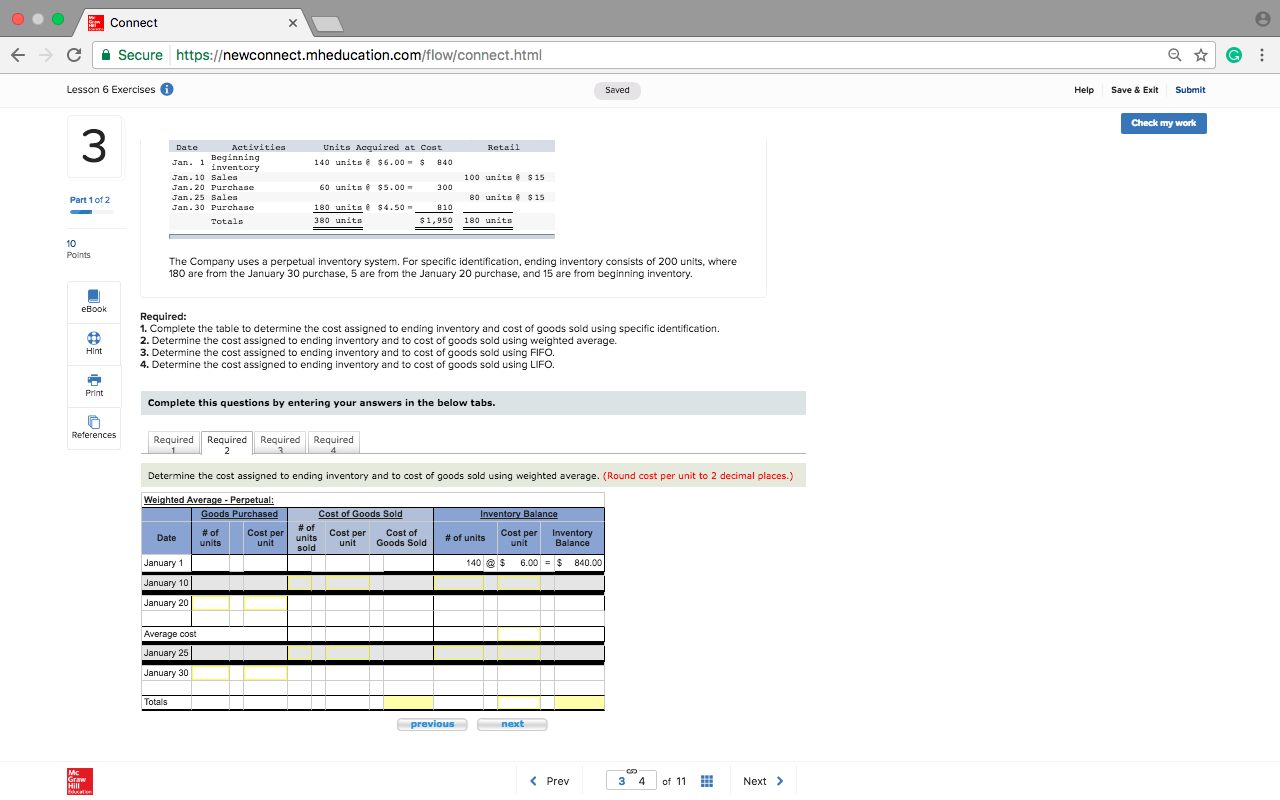Click the info icon beside Lesson 6 Exercises
Viewport: 1280px width, 800px height.
pos(167,88)
